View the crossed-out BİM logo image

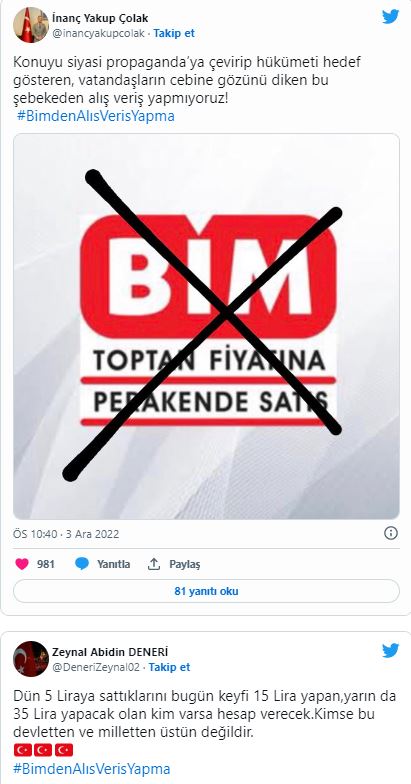pos(206,326)
